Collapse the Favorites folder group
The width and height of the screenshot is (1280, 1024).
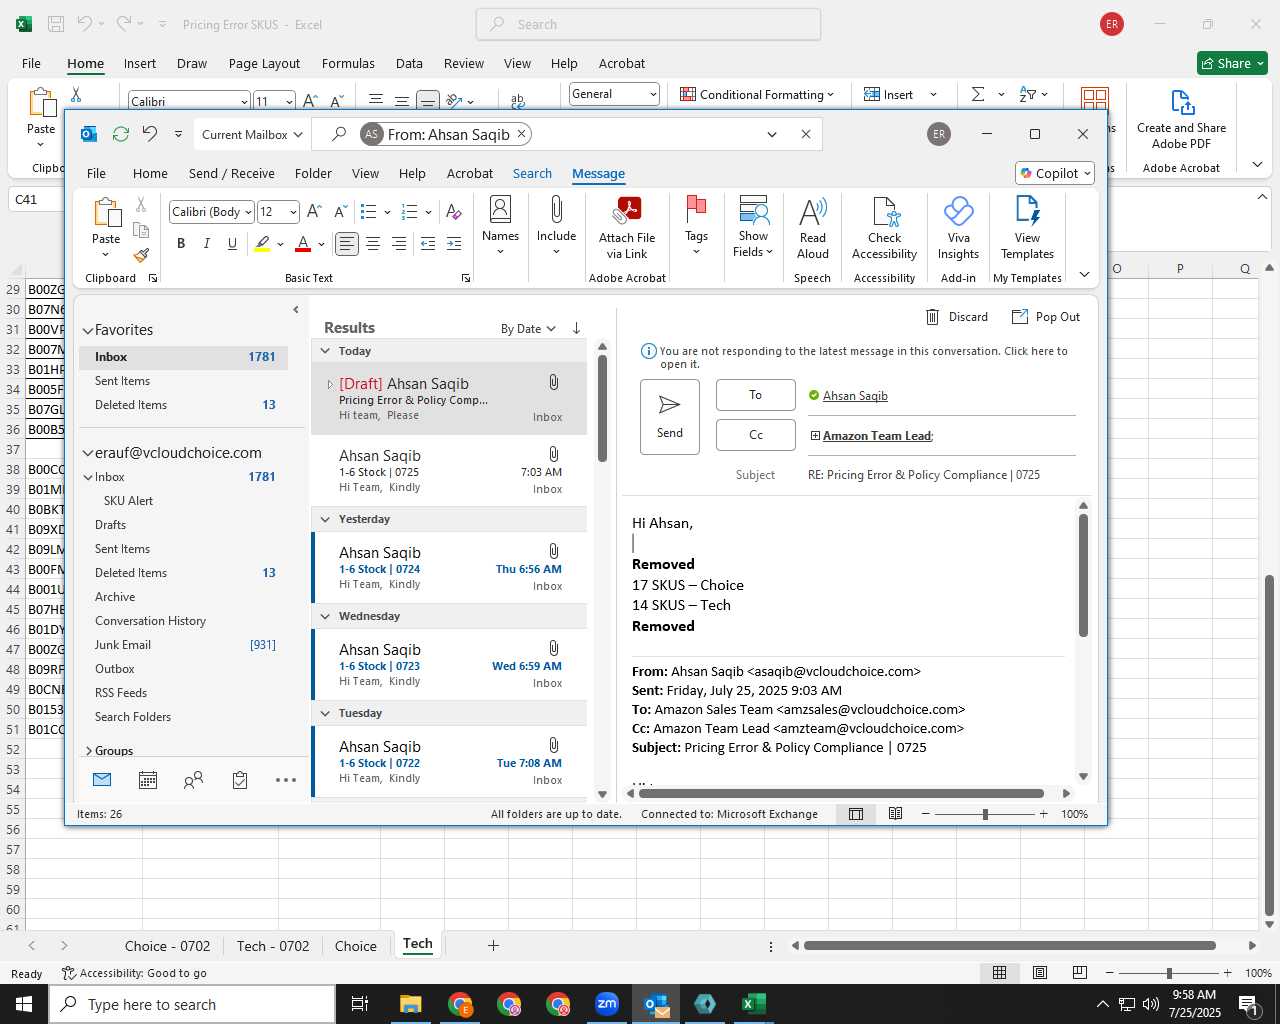tap(88, 330)
